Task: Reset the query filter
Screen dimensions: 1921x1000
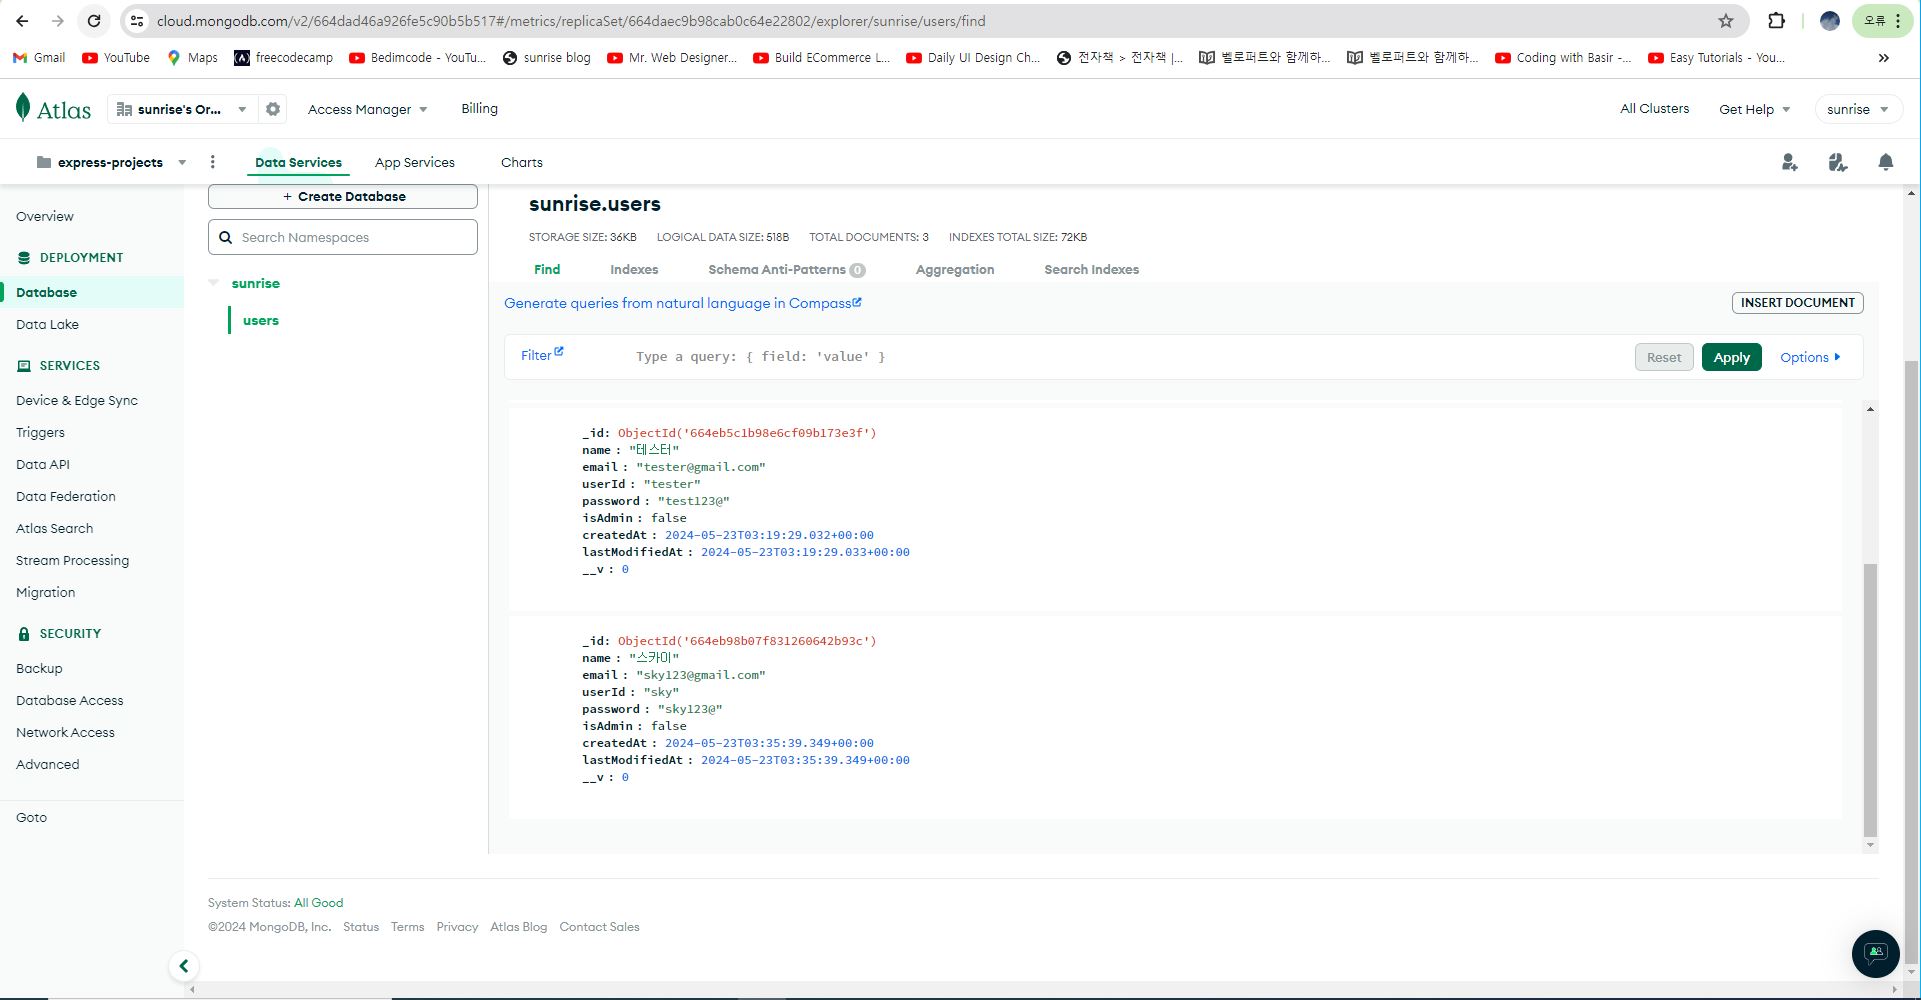Action: [1664, 357]
